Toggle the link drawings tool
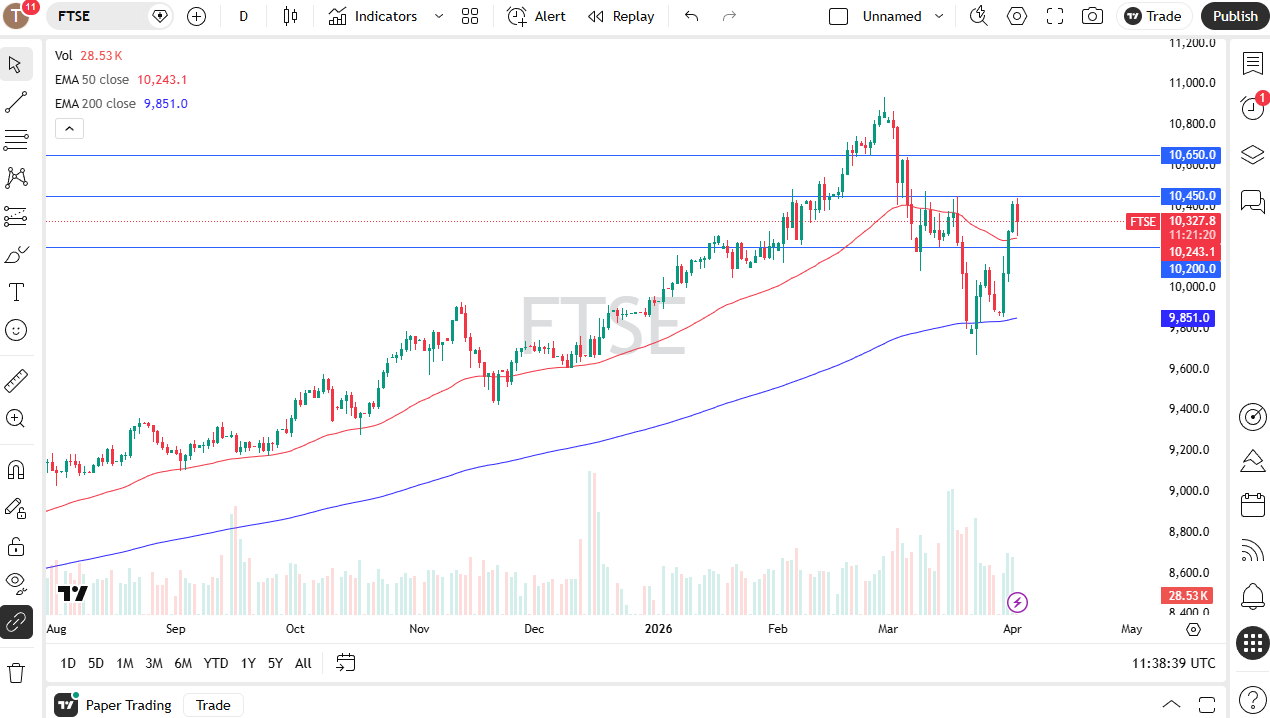This screenshot has height=718, width=1270. pos(16,622)
